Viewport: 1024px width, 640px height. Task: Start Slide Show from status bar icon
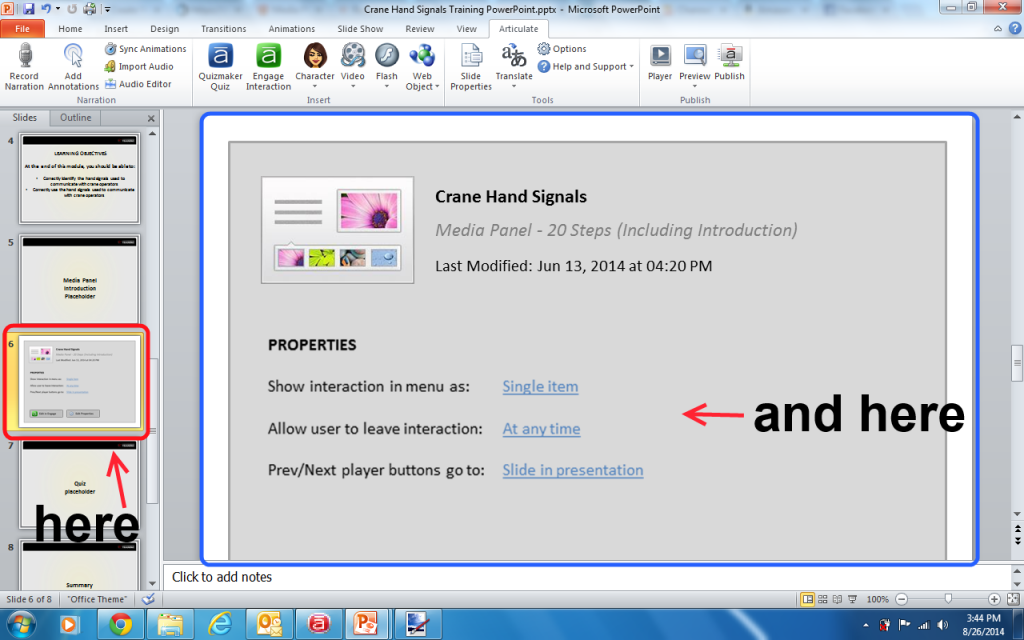852,599
